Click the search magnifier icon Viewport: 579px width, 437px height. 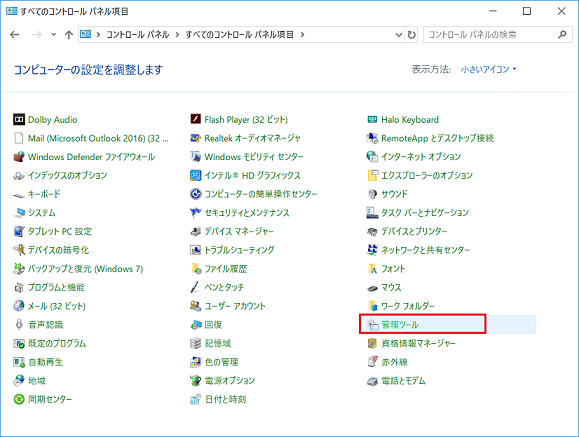pos(562,35)
